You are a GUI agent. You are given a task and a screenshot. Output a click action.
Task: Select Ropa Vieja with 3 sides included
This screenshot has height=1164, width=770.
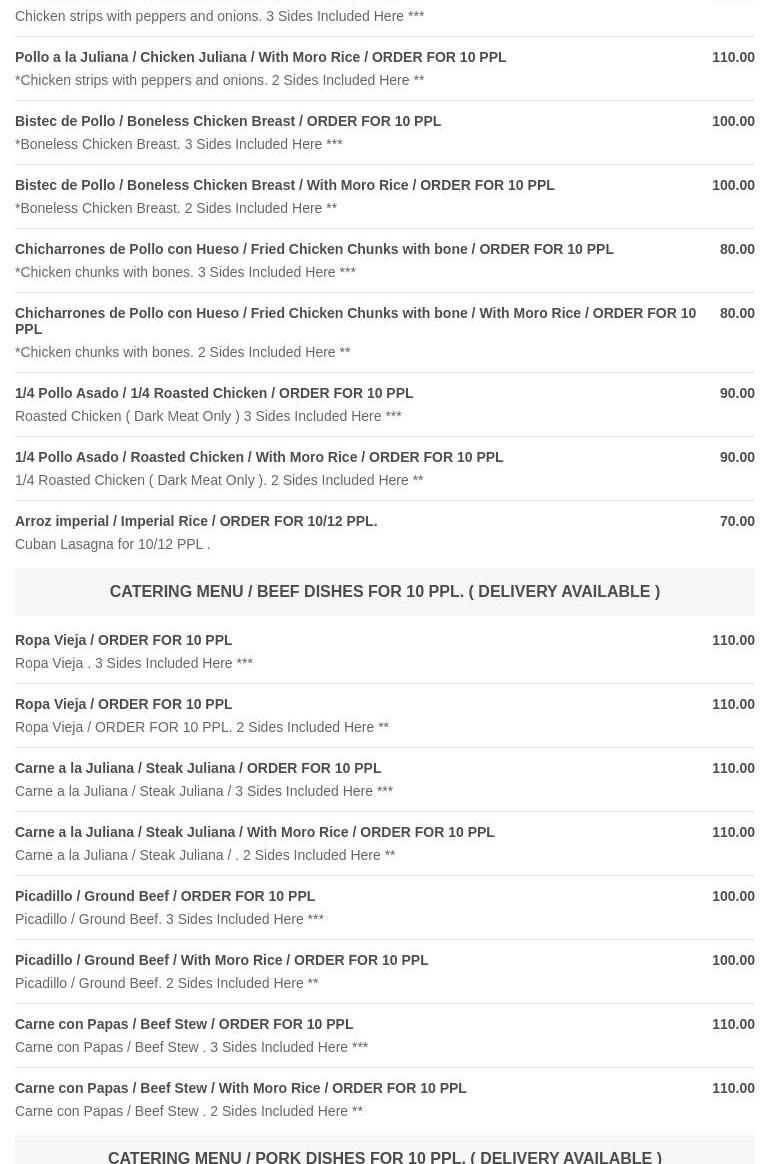[x=124, y=641]
